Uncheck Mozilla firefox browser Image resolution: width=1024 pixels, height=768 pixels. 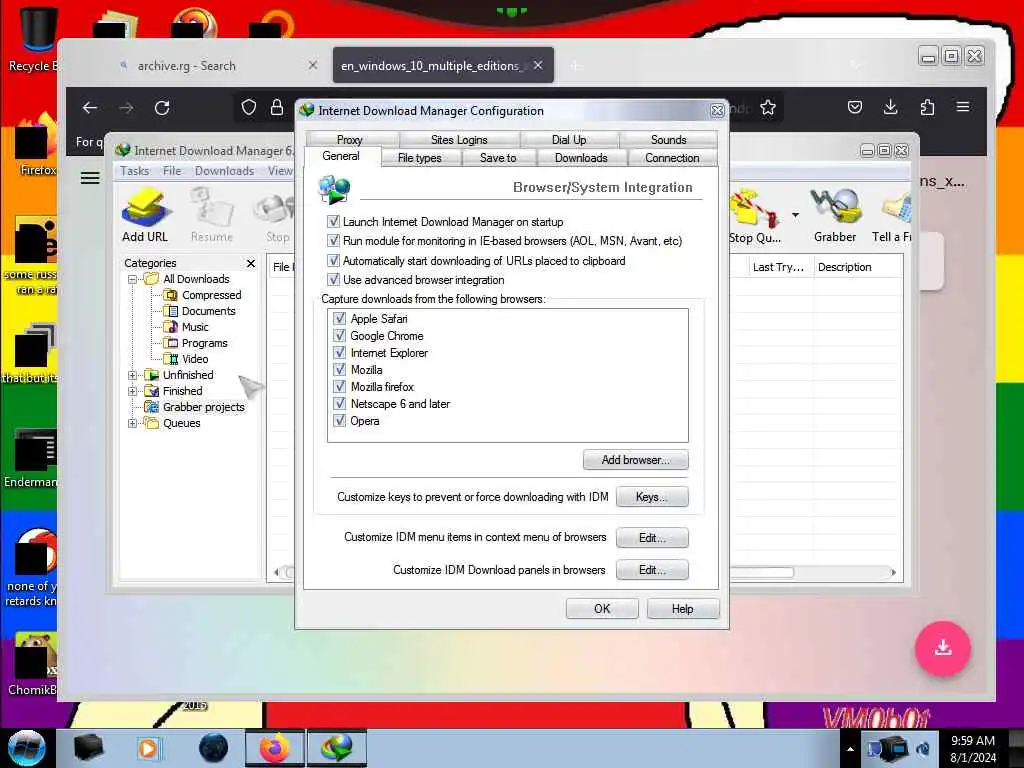tap(340, 387)
